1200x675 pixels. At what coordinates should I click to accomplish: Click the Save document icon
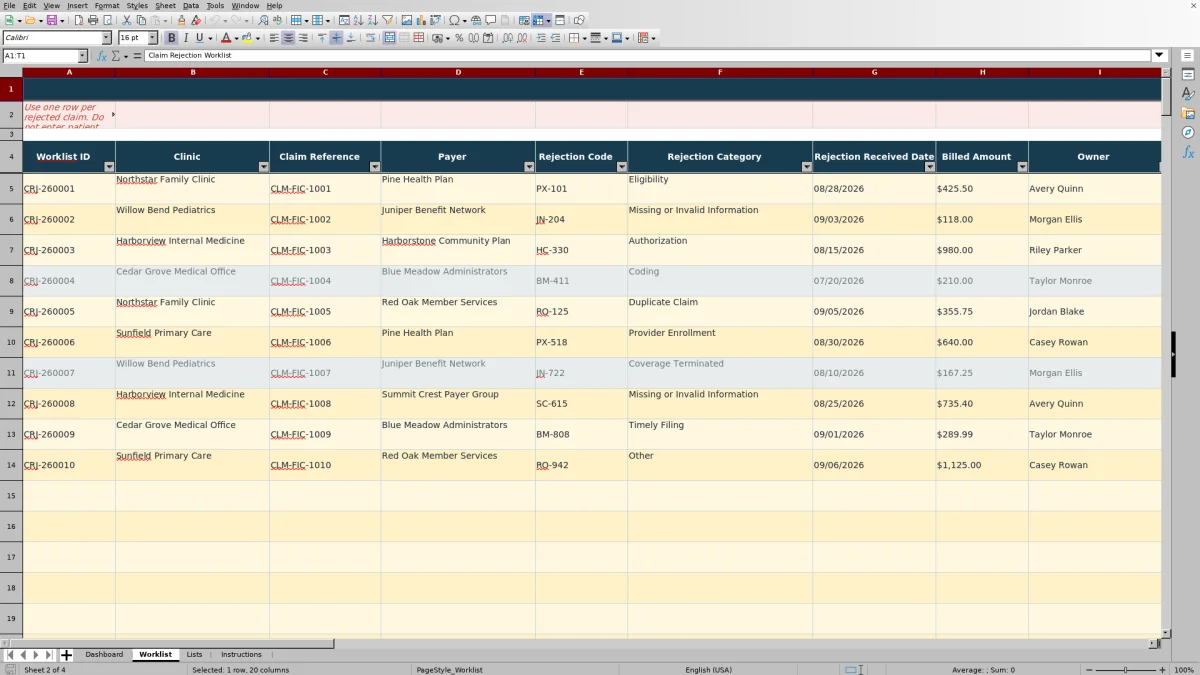tap(50, 20)
